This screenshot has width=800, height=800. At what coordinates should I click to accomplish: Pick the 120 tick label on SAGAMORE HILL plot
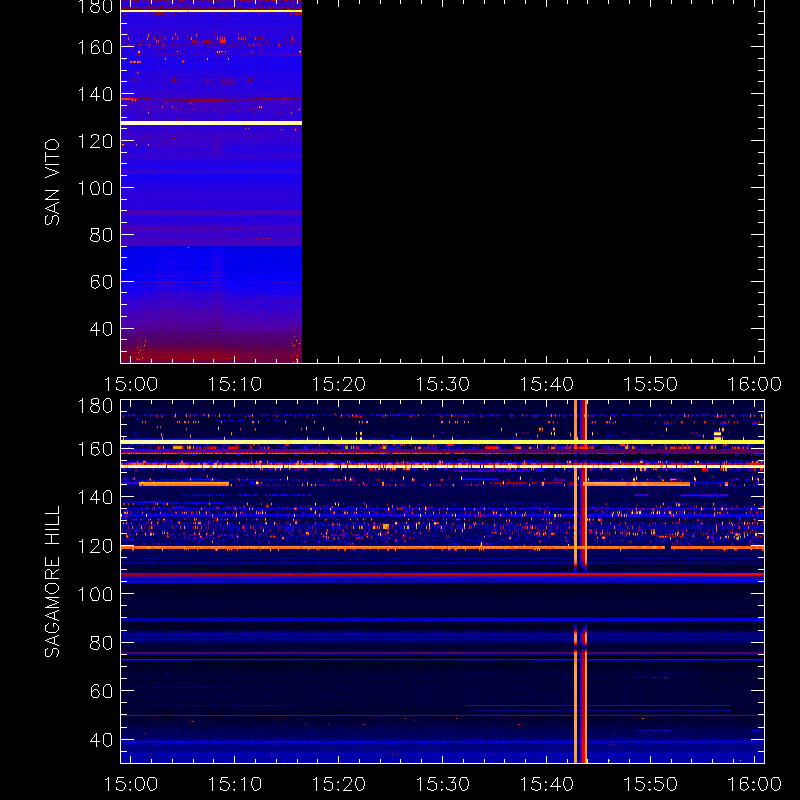coord(95,546)
